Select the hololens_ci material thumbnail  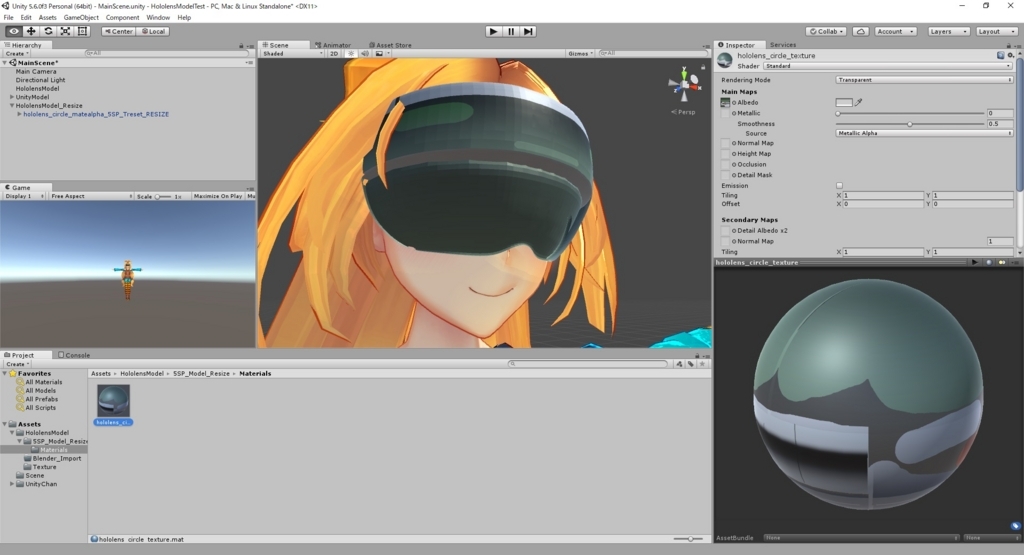tap(113, 400)
